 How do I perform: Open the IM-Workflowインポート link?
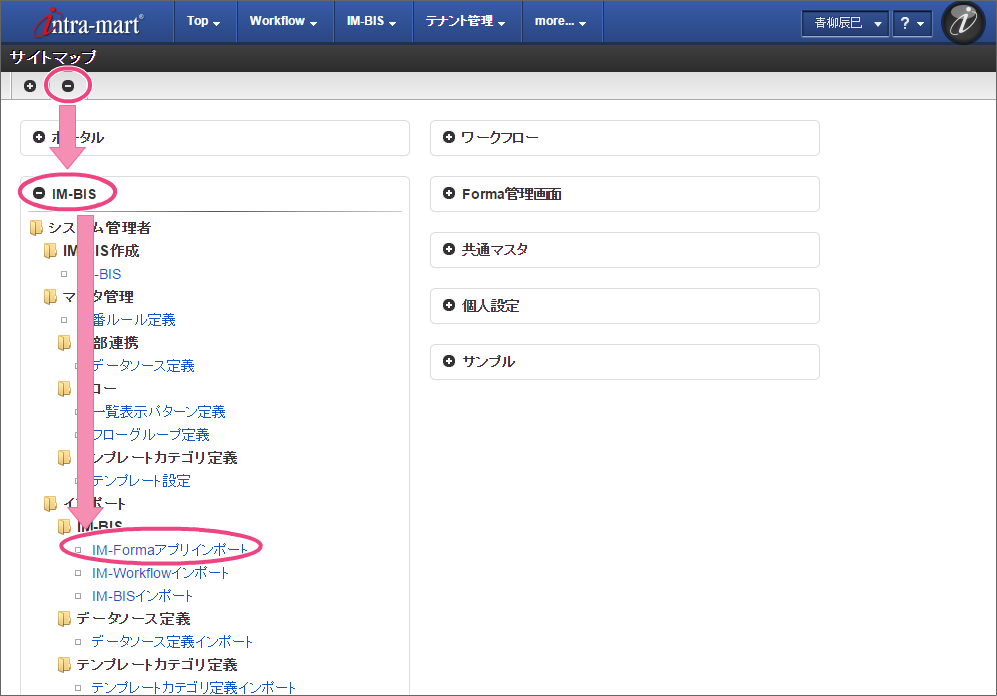pos(160,573)
